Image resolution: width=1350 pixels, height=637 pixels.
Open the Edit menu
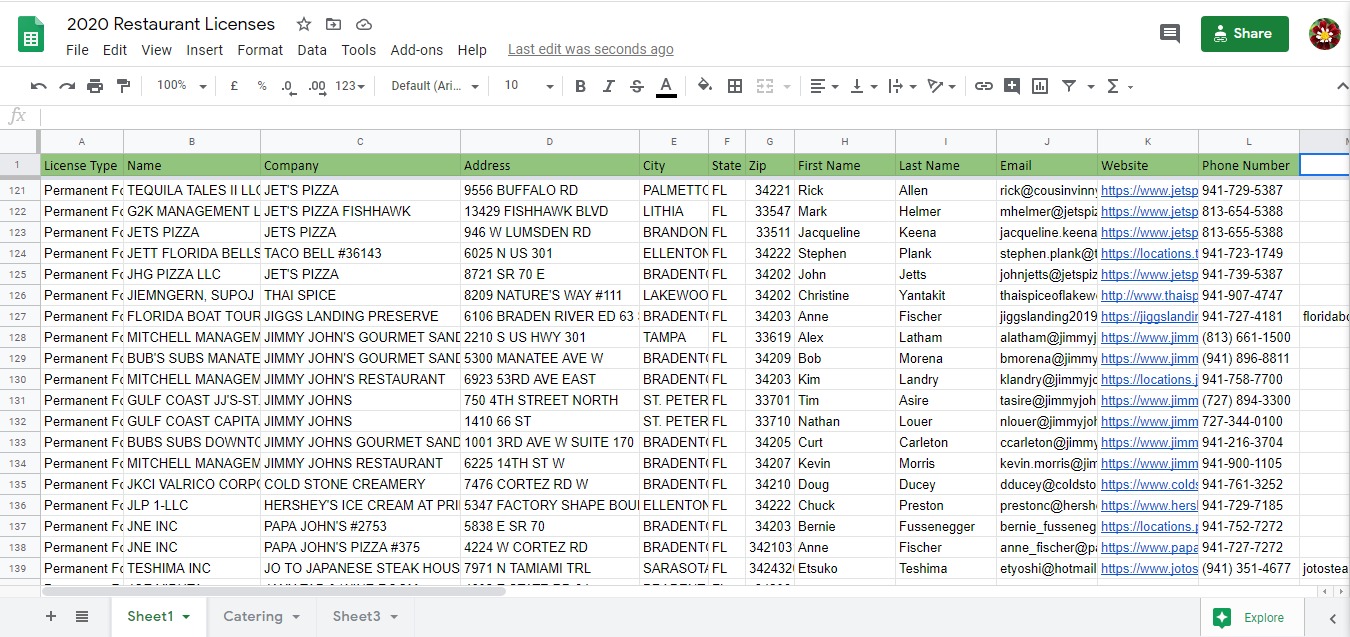click(x=115, y=50)
